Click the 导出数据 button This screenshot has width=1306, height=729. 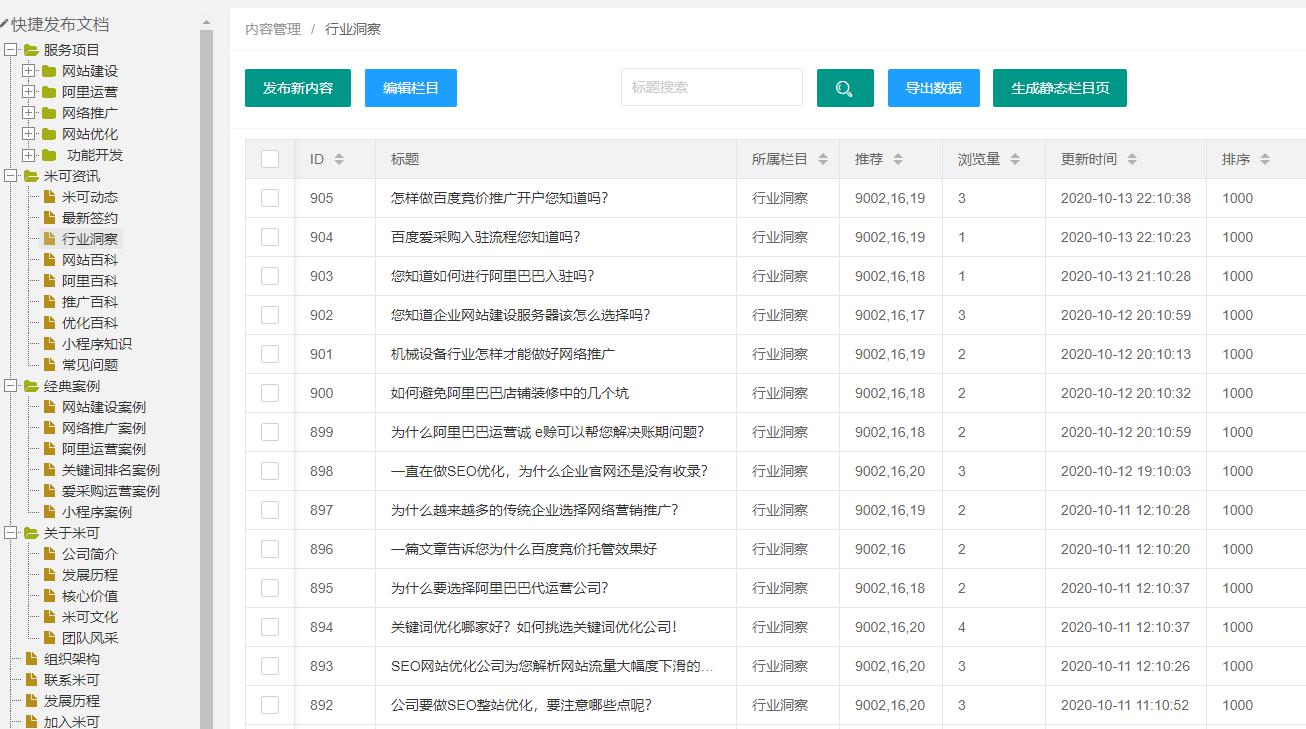933,87
